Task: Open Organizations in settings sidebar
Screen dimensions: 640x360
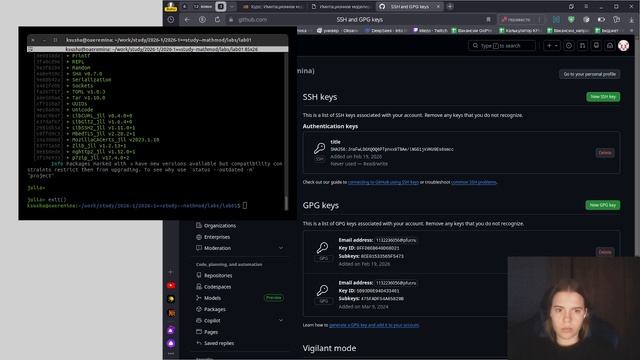Action: coord(220,225)
